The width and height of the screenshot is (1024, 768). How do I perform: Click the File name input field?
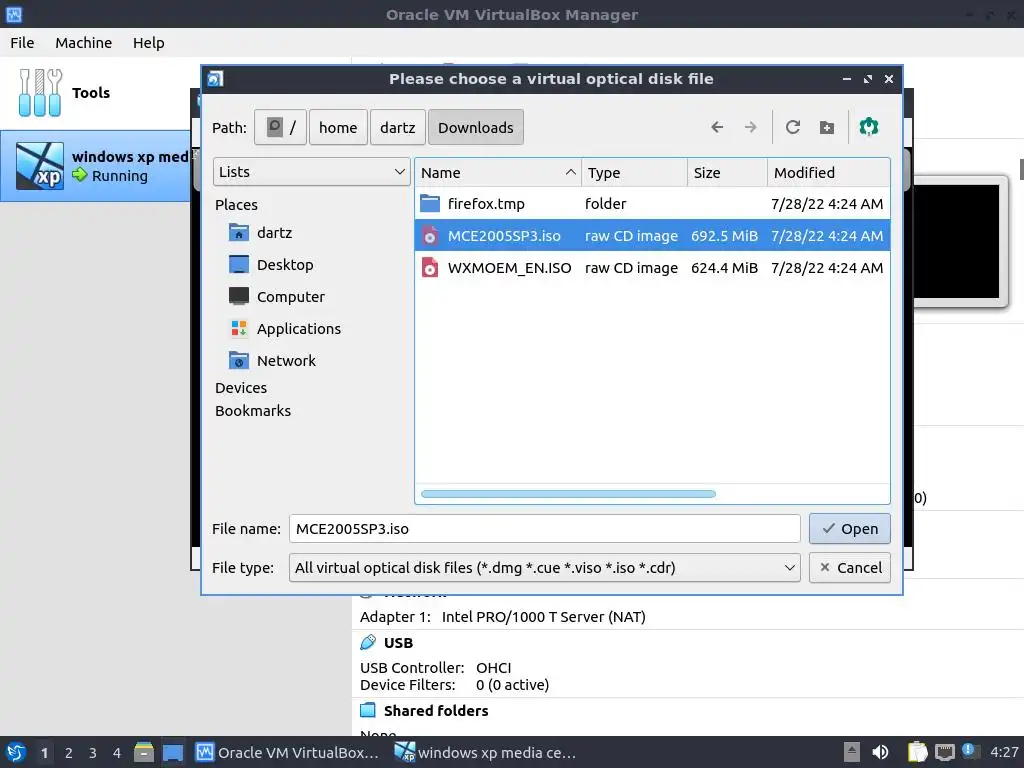coord(545,528)
